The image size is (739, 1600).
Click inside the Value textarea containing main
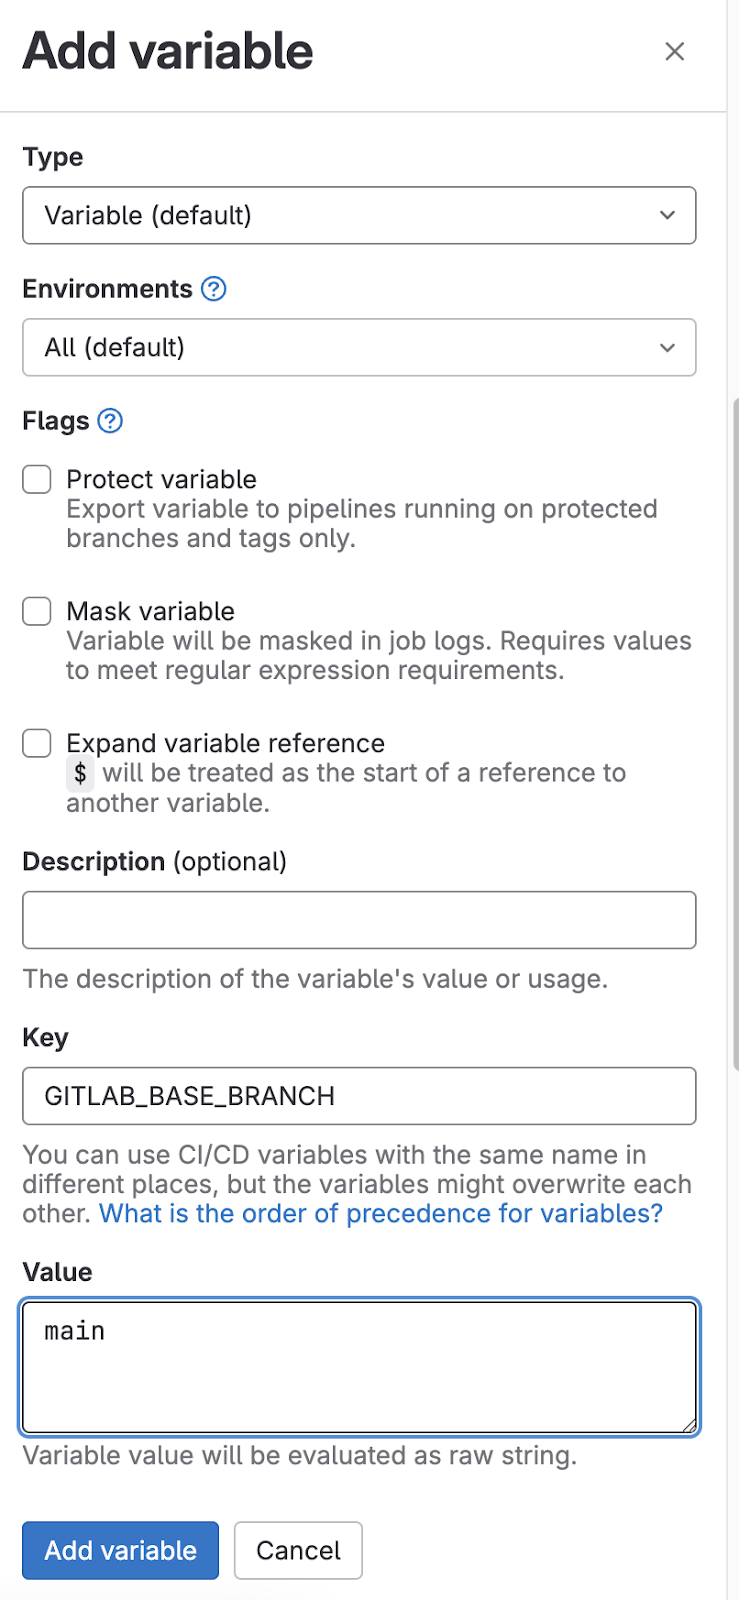click(358, 1367)
